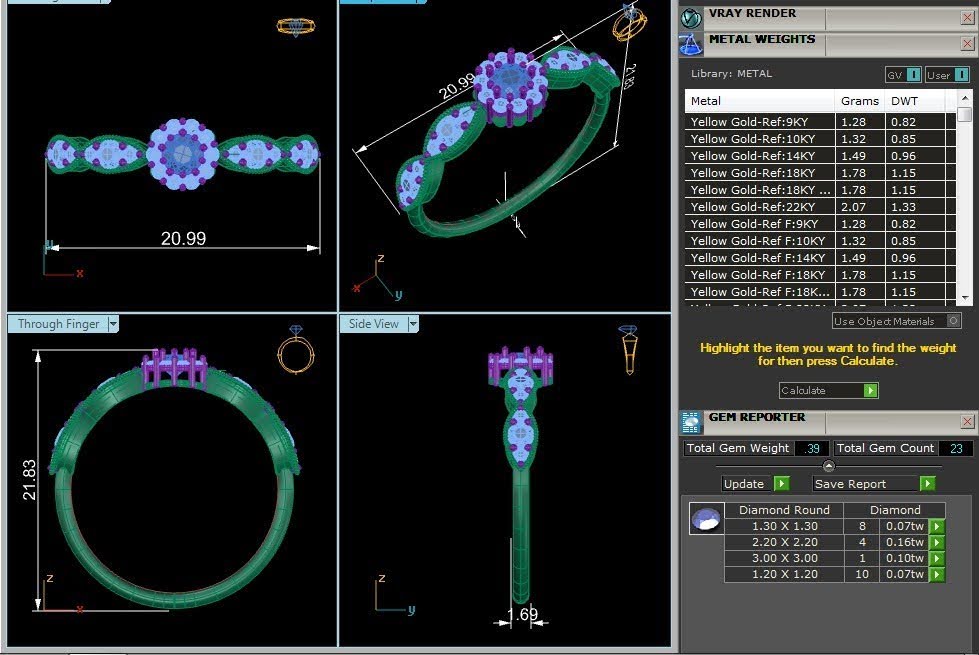979x655 pixels.
Task: Click green arrow next to Update
Action: tap(782, 483)
